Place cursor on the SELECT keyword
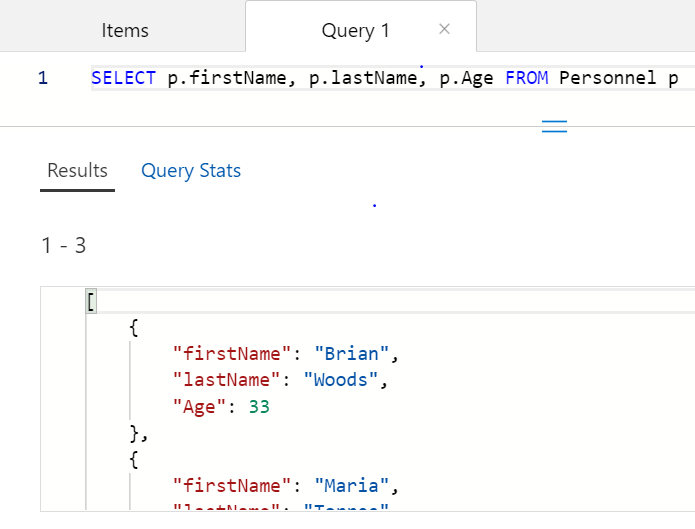Viewport: 695px width, 529px height. 119,78
